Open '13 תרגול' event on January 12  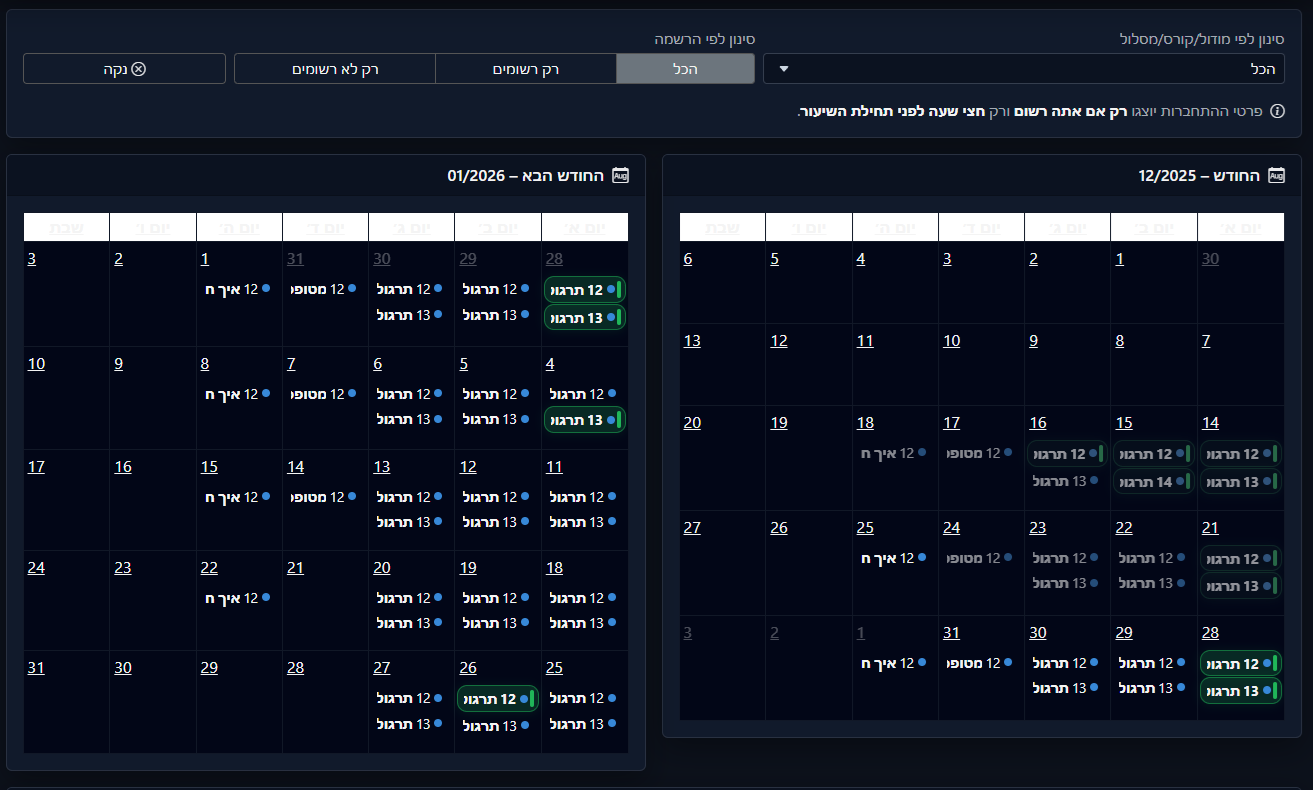(x=497, y=522)
